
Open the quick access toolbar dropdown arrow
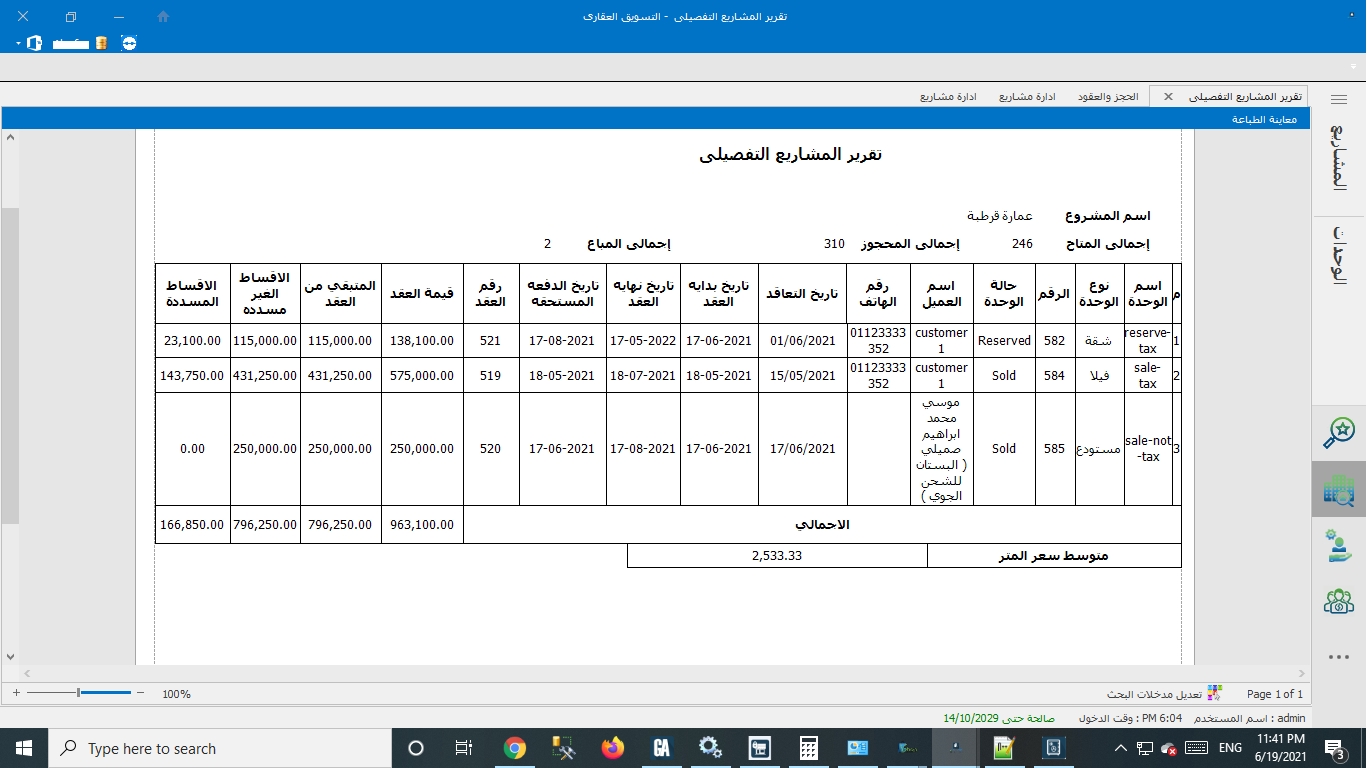pos(18,44)
